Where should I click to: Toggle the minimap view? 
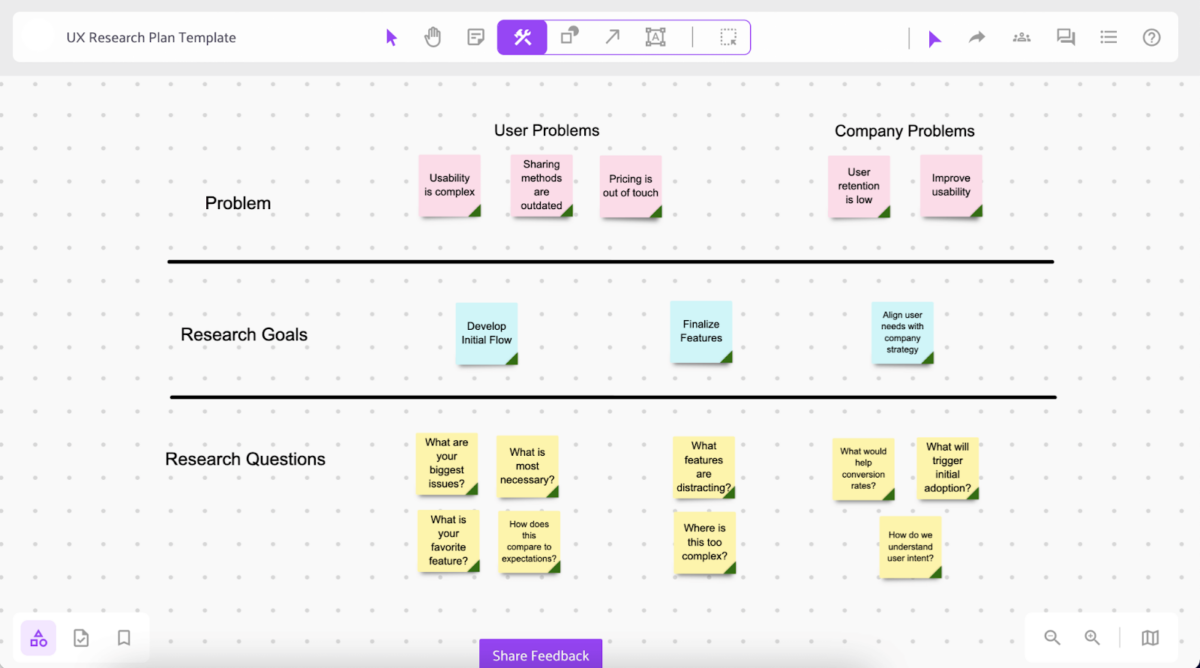tap(1150, 637)
